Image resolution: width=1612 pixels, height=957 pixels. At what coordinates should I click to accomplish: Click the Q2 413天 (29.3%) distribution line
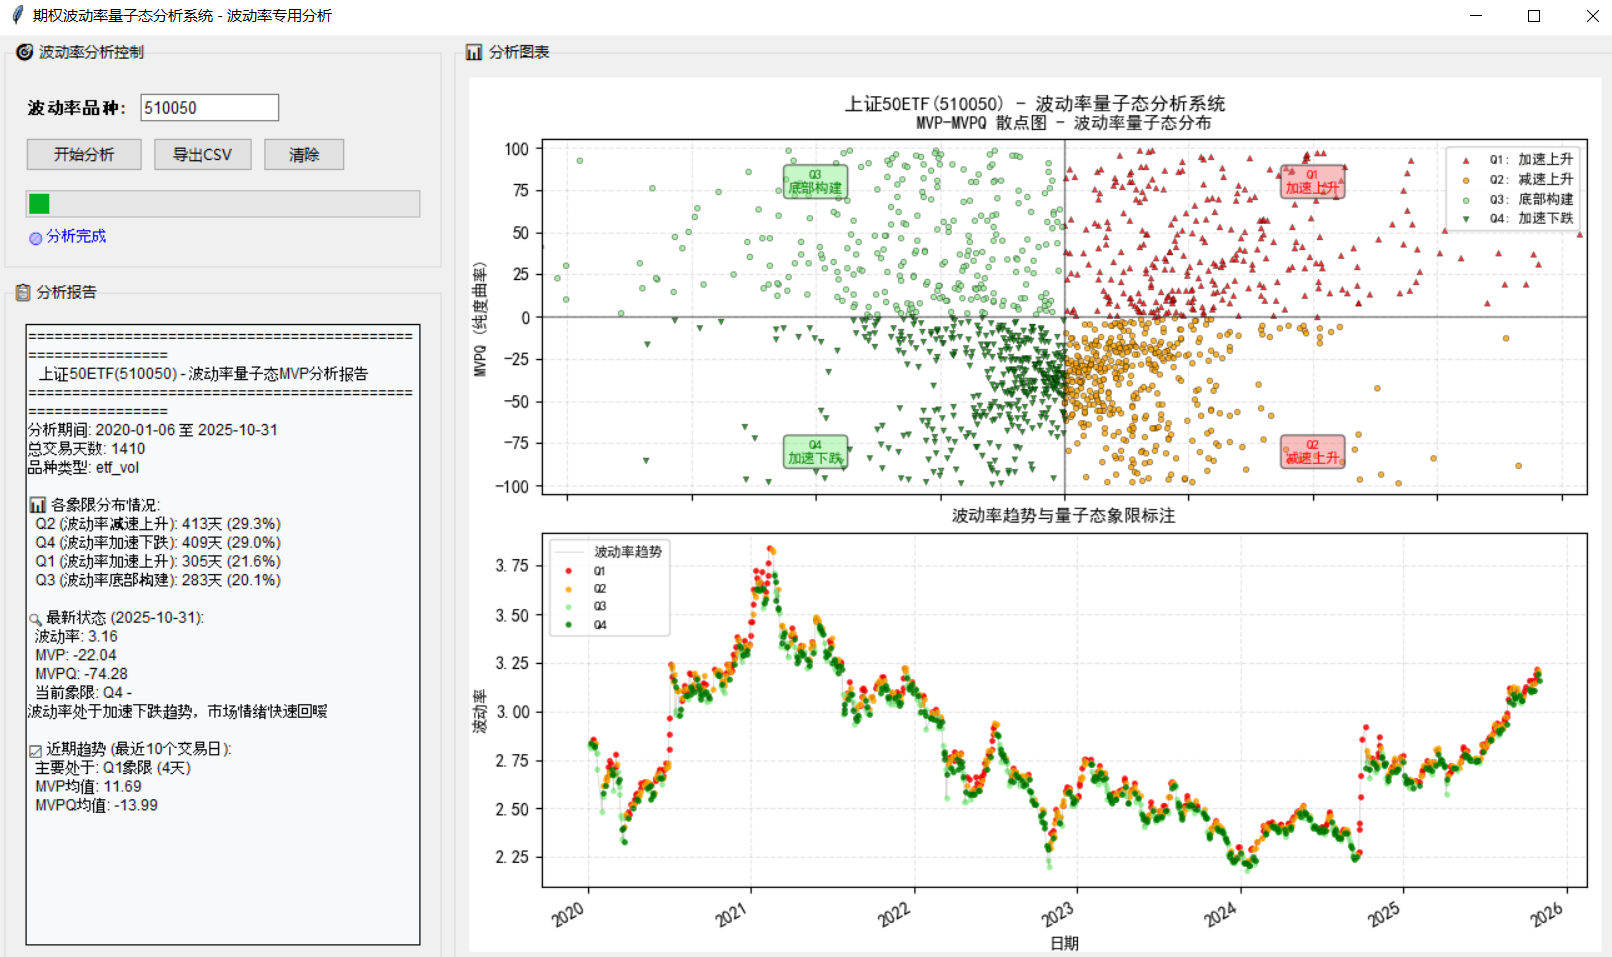pyautogui.click(x=158, y=524)
